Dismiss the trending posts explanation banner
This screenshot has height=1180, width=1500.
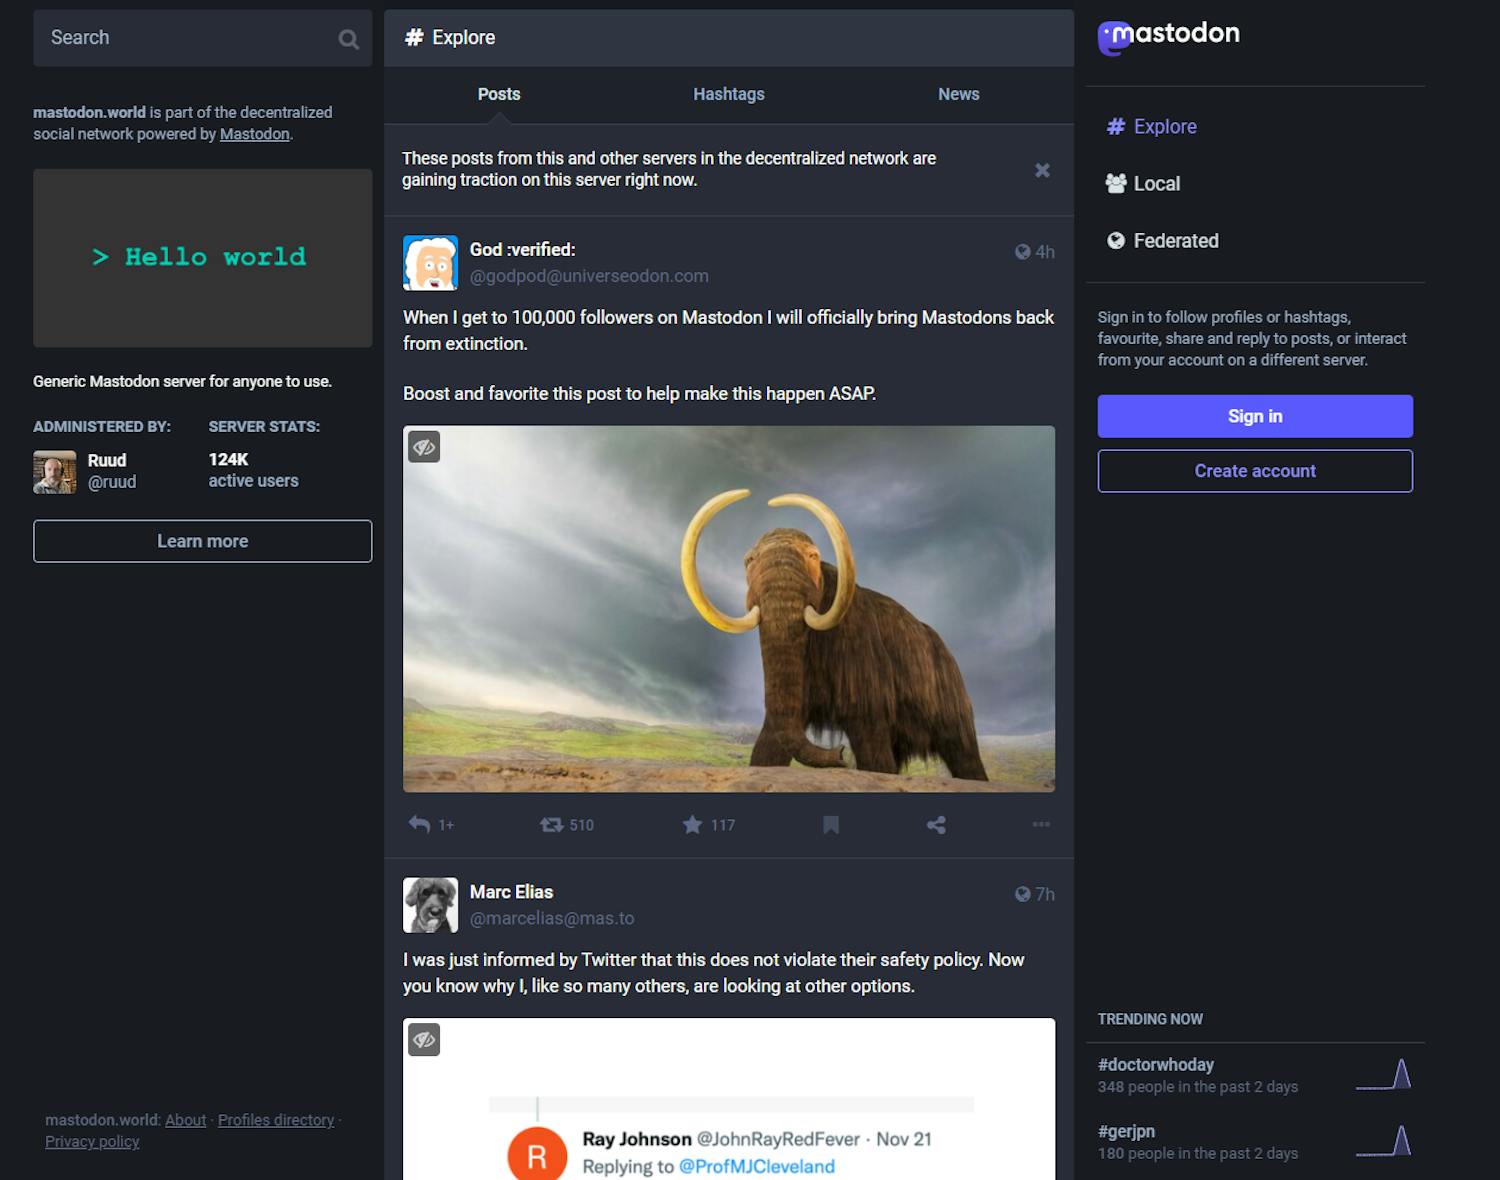1043,170
